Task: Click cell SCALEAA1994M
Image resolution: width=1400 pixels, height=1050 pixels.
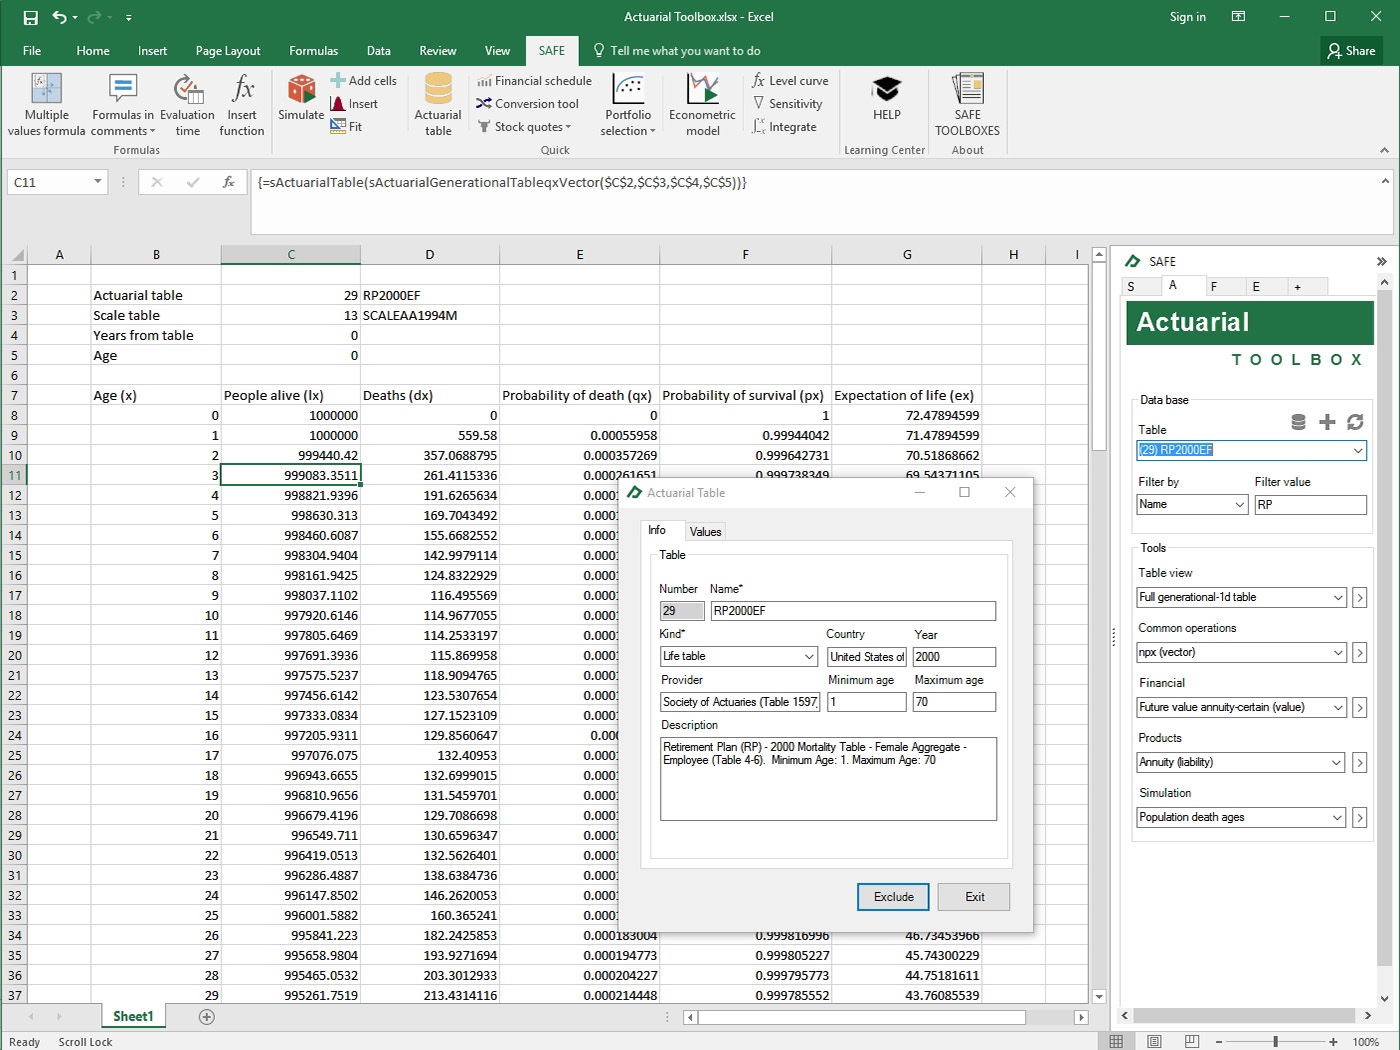Action: [x=430, y=315]
